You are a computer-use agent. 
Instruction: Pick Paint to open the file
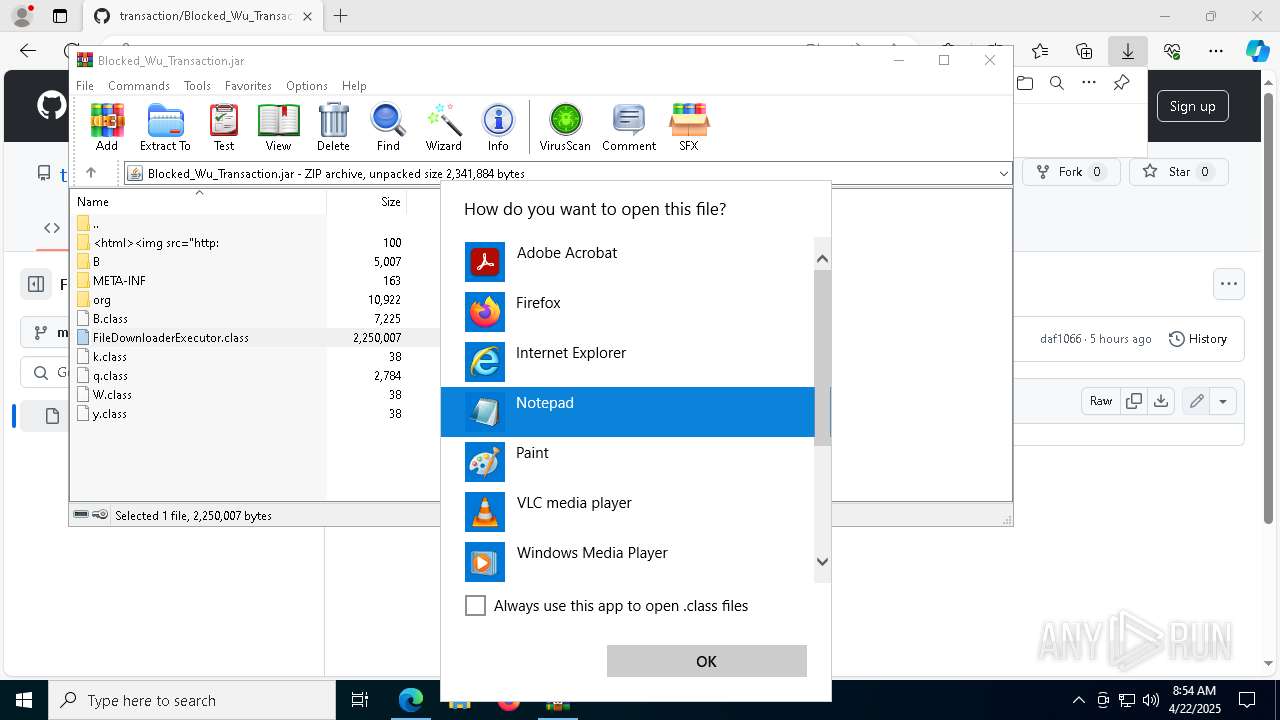(x=628, y=462)
